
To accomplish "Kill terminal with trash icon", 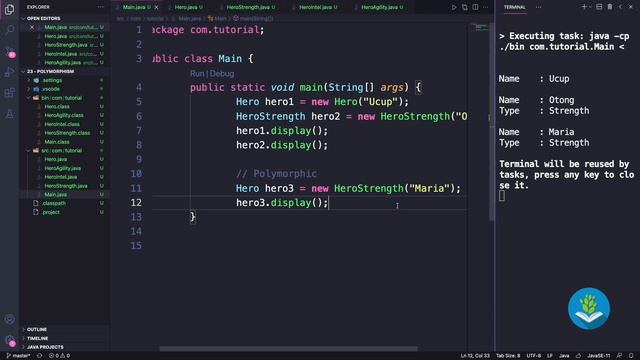I will coord(610,7).
